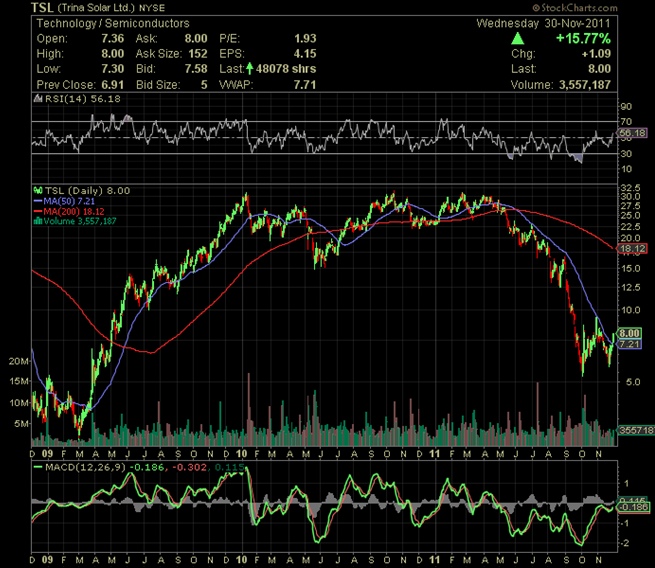
Task: Click the blue line marker before MA(50)
Action: [38, 201]
